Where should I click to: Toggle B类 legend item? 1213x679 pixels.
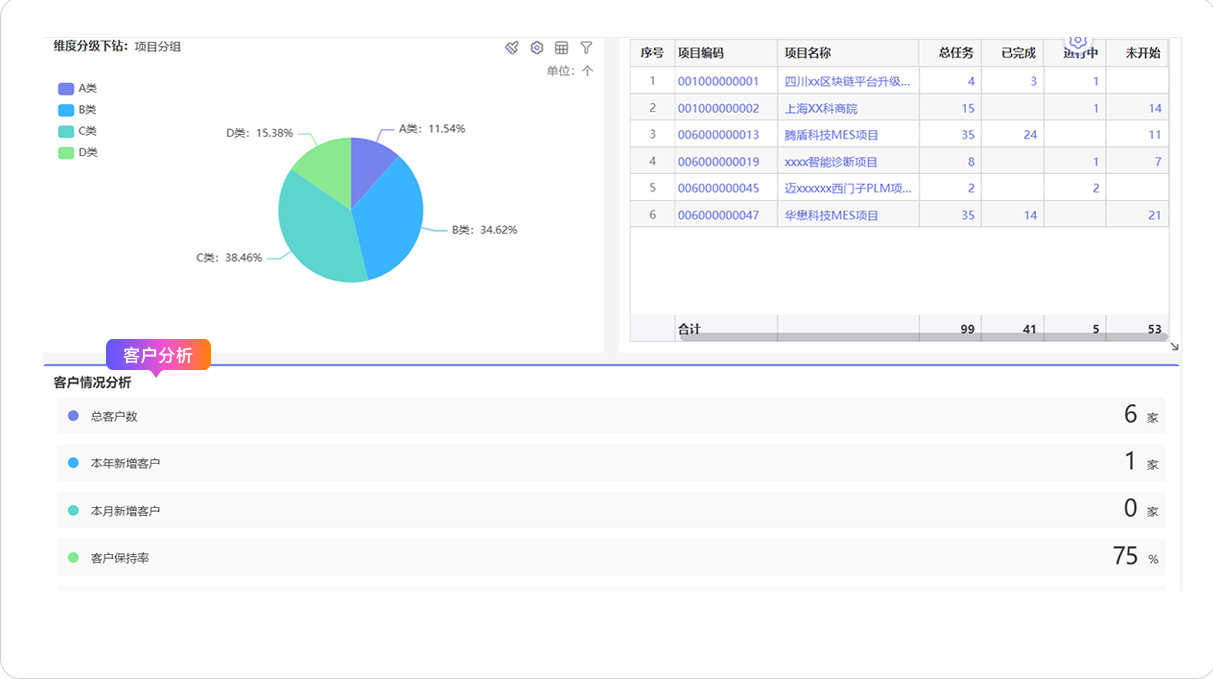[x=78, y=110]
